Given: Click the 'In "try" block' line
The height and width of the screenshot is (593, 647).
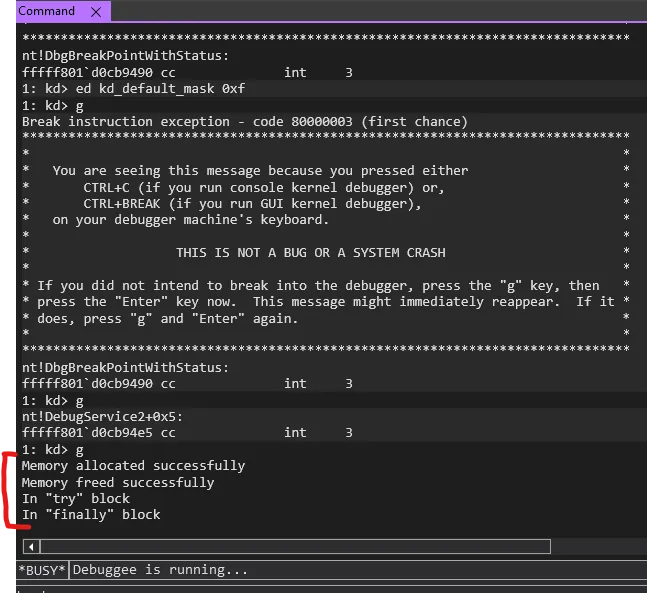Looking at the screenshot, I should point(76,498).
